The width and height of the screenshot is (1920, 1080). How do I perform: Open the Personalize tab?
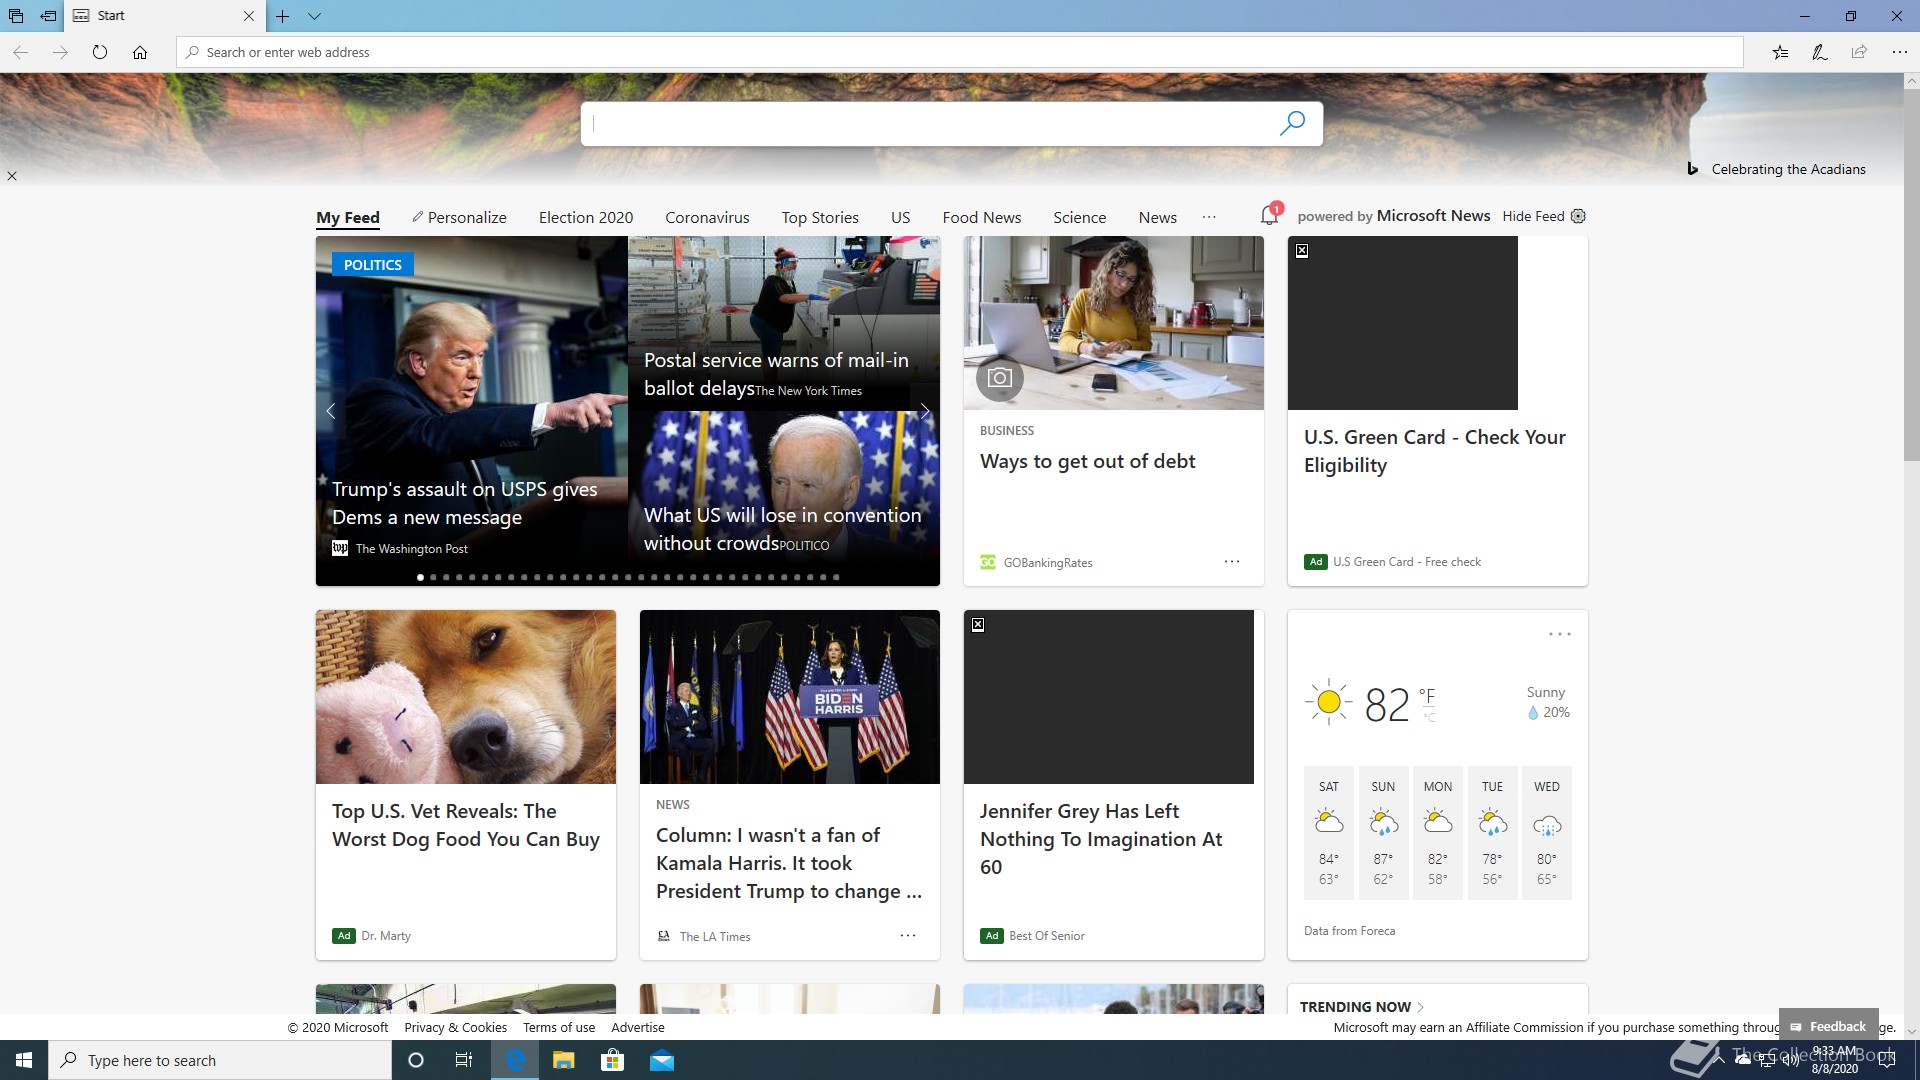(x=459, y=217)
